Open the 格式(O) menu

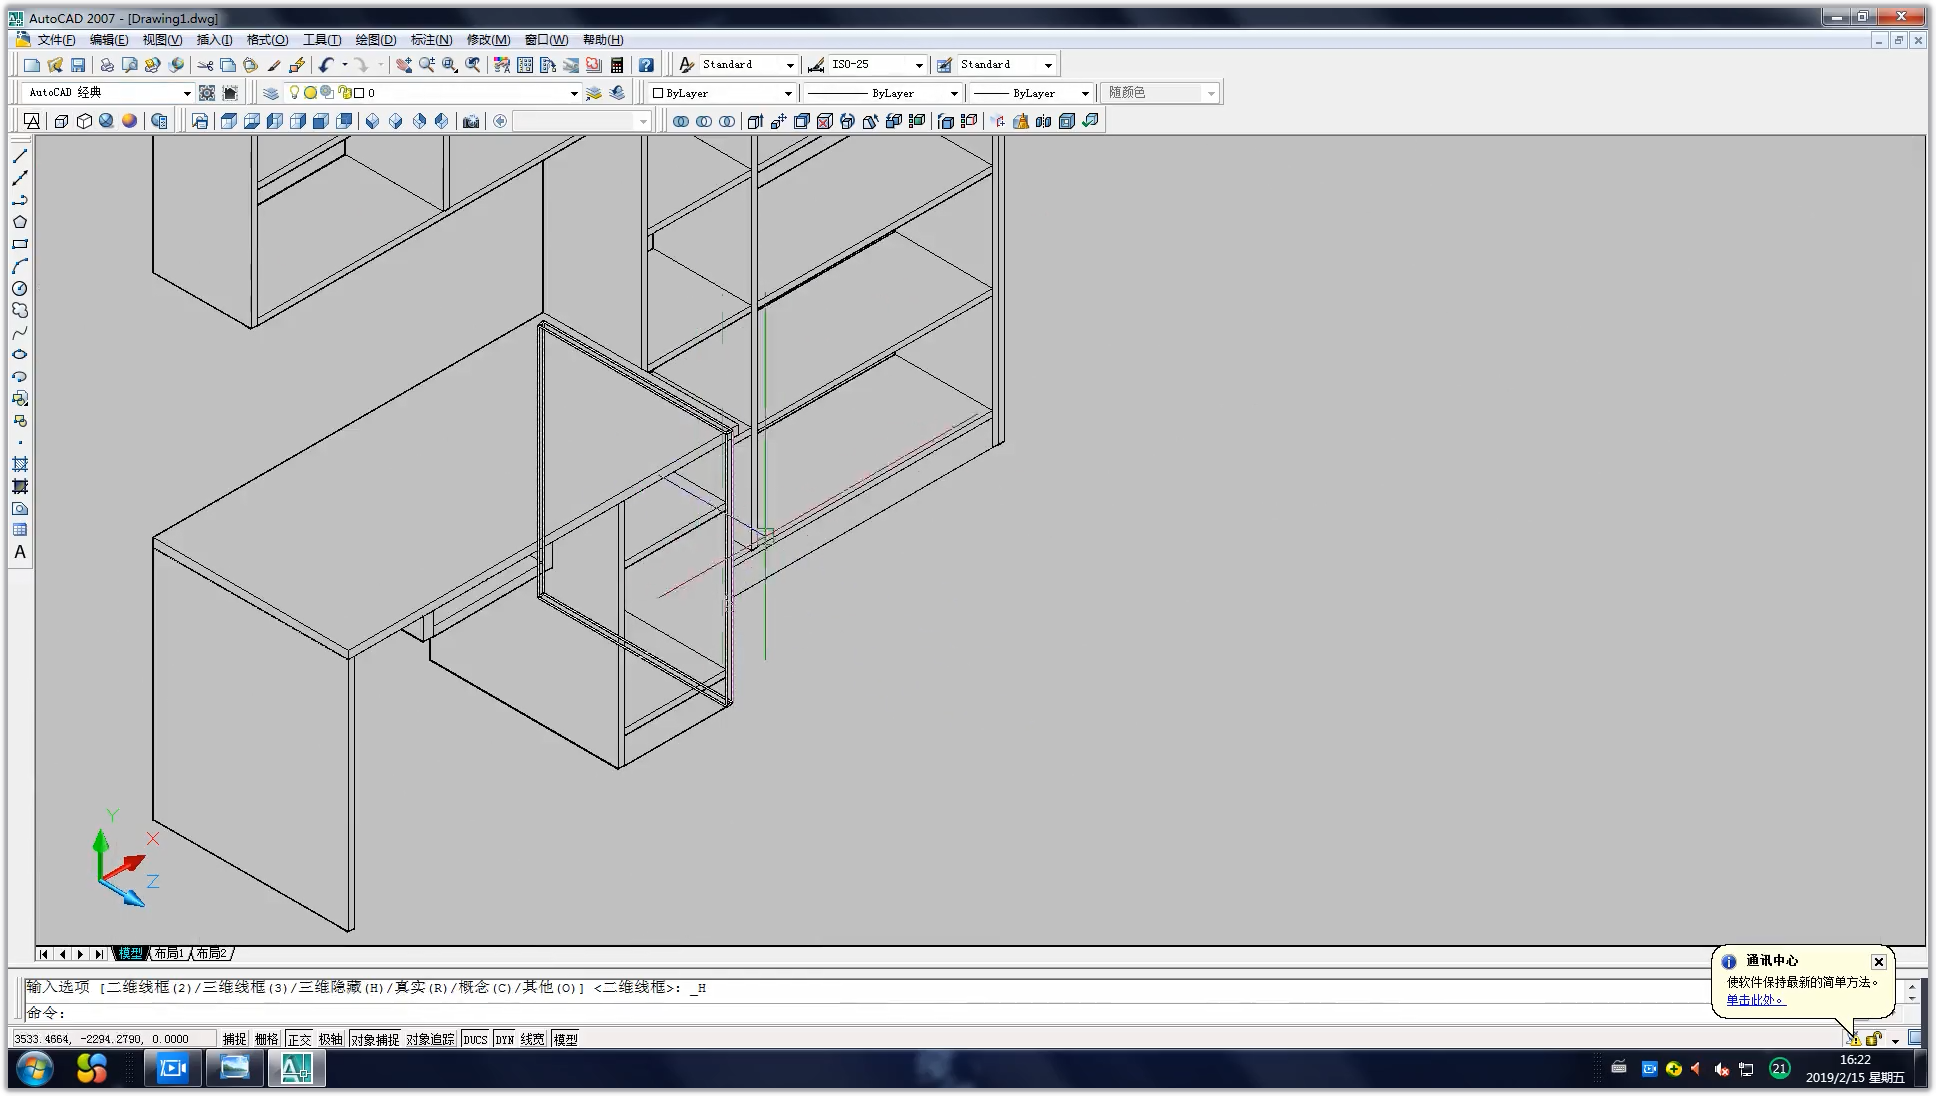(x=267, y=40)
